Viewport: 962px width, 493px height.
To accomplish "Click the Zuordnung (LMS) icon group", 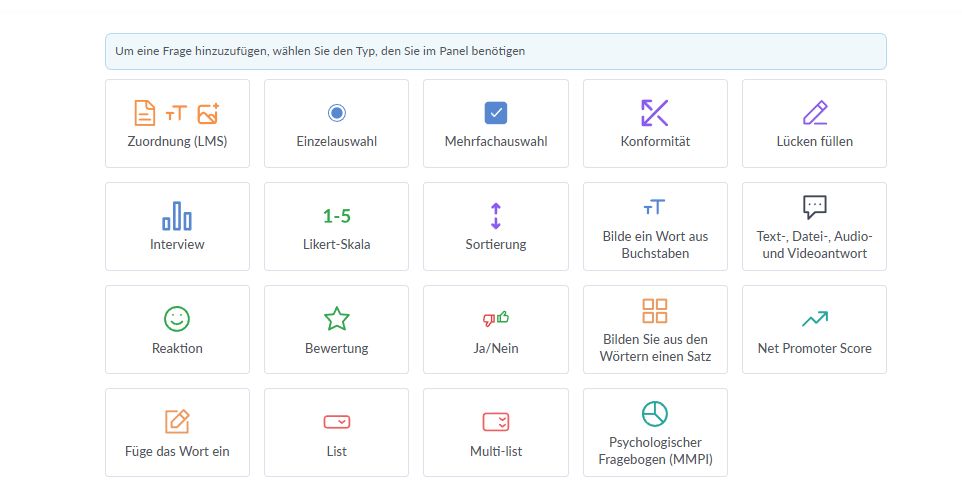I will tap(177, 113).
